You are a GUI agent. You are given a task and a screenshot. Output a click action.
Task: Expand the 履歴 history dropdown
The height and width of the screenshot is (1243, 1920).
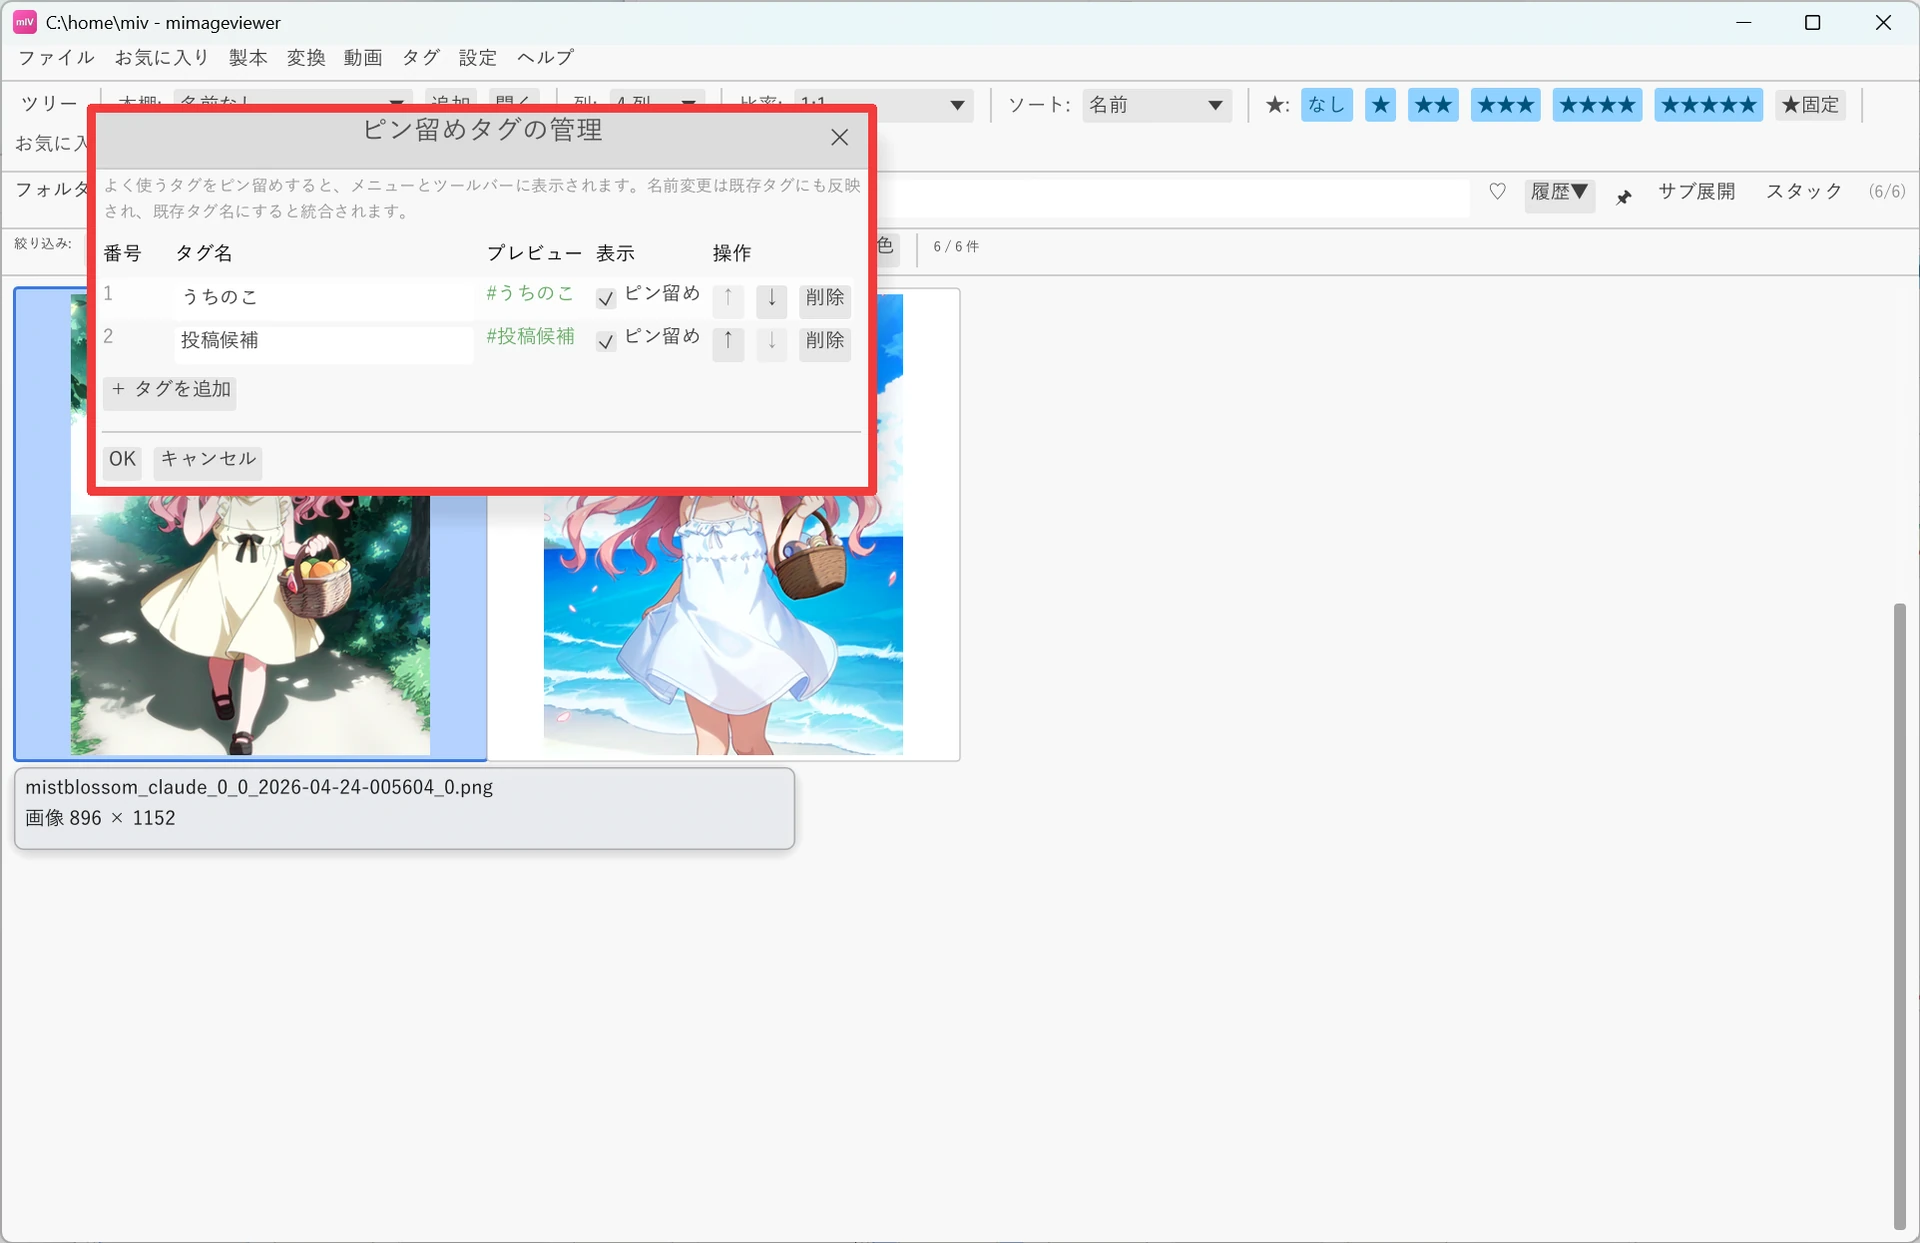pyautogui.click(x=1559, y=192)
